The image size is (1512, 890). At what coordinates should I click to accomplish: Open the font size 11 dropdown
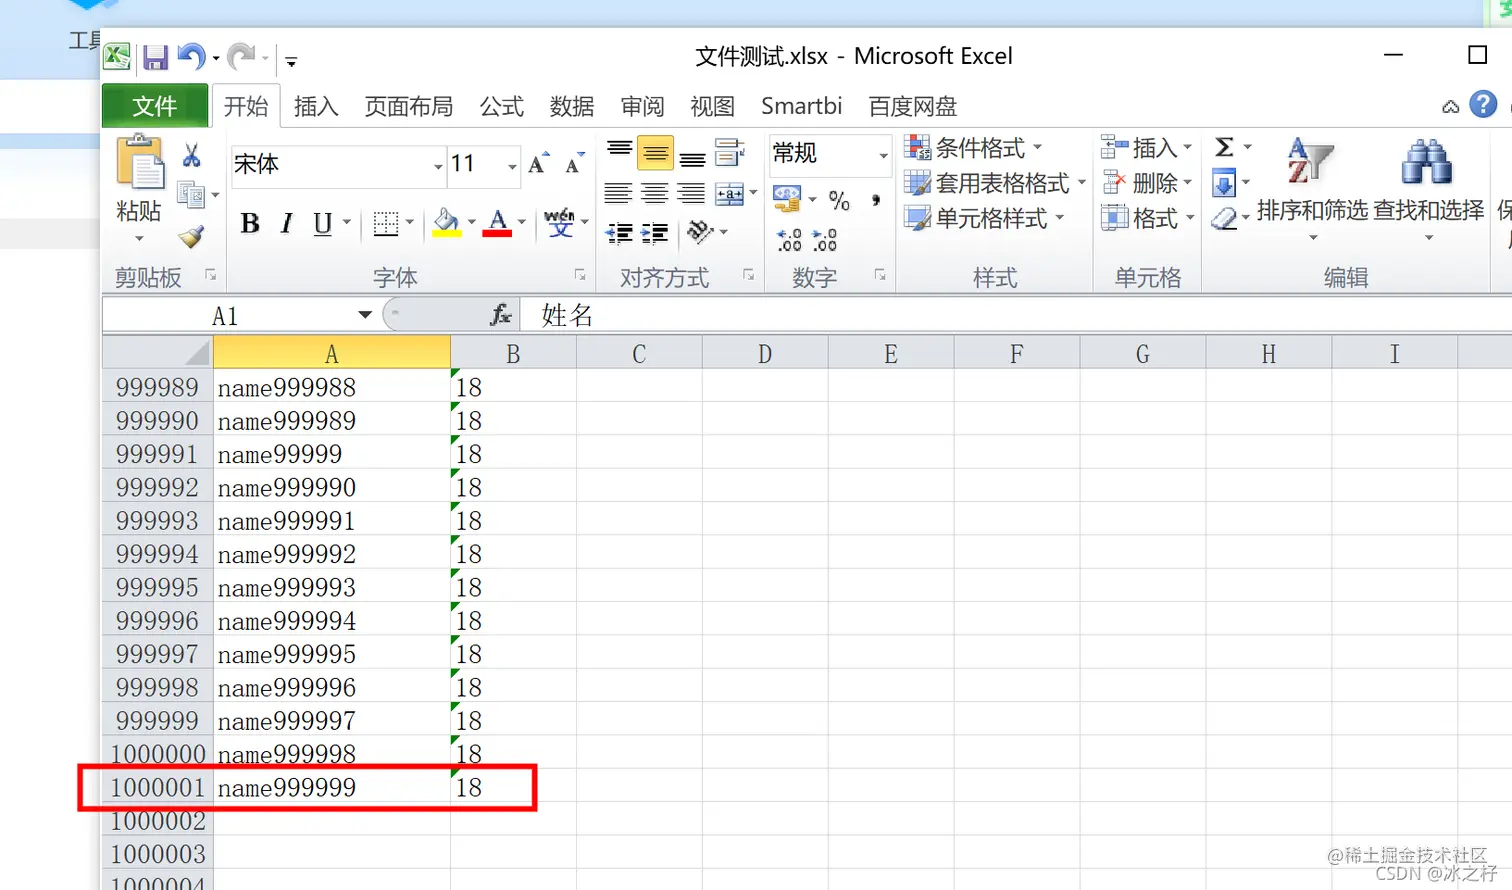click(x=512, y=166)
